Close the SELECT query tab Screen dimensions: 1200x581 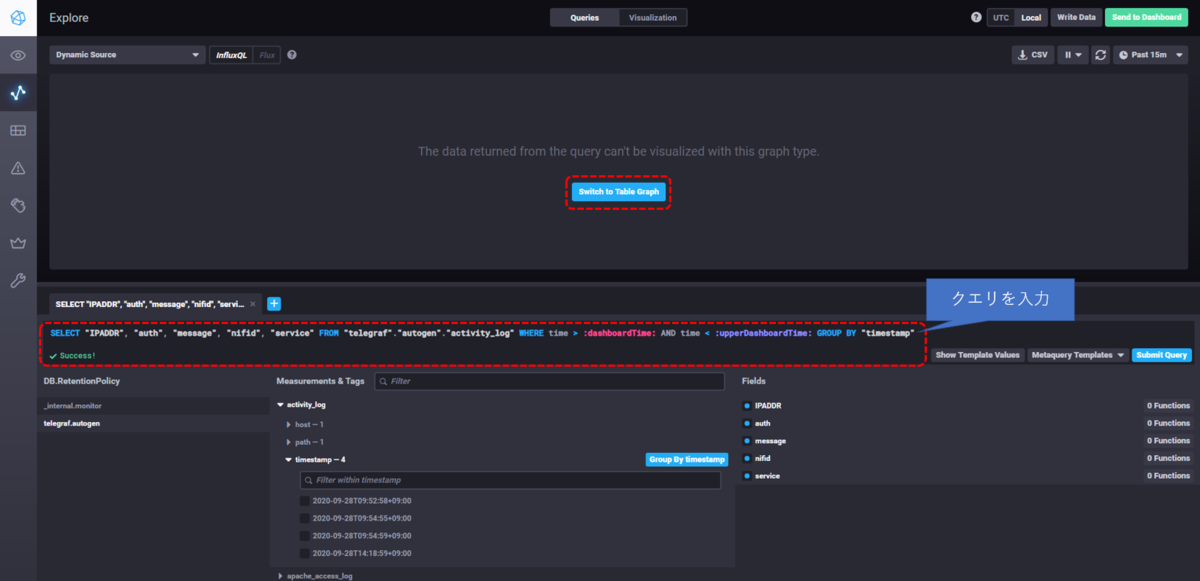tap(253, 304)
